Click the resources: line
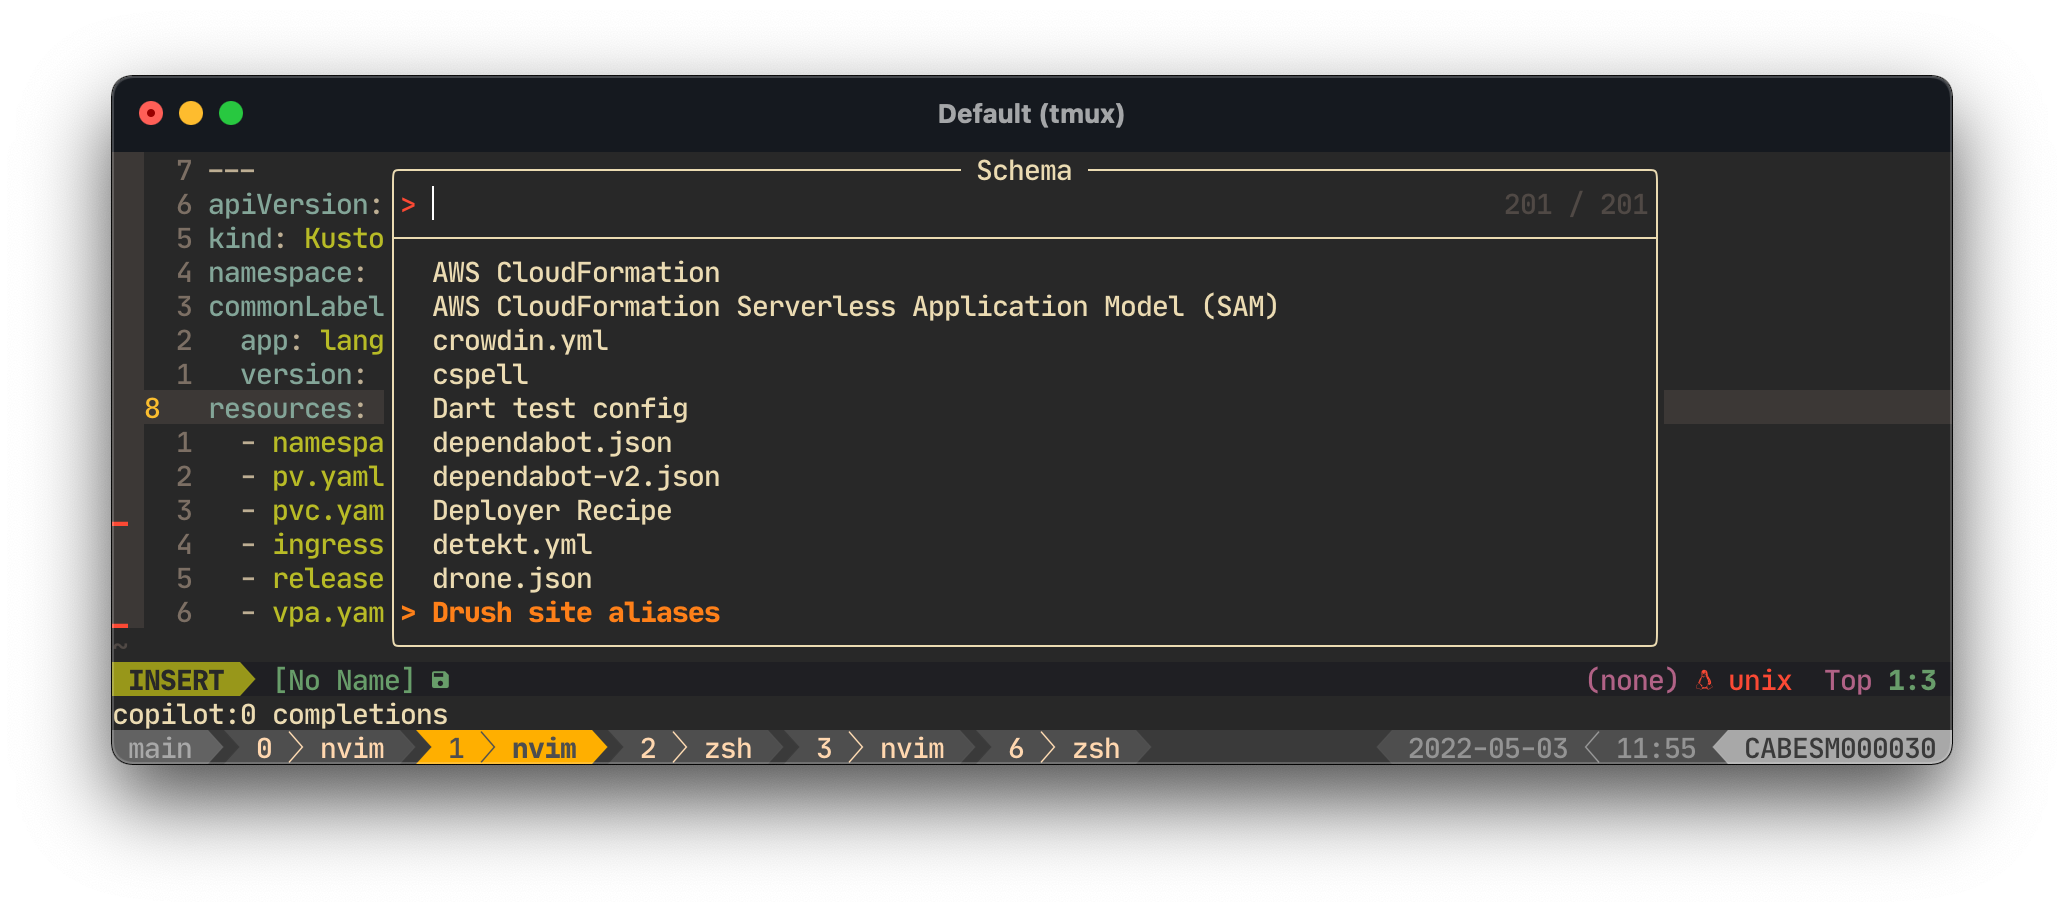Image resolution: width=2064 pixels, height=912 pixels. [287, 408]
